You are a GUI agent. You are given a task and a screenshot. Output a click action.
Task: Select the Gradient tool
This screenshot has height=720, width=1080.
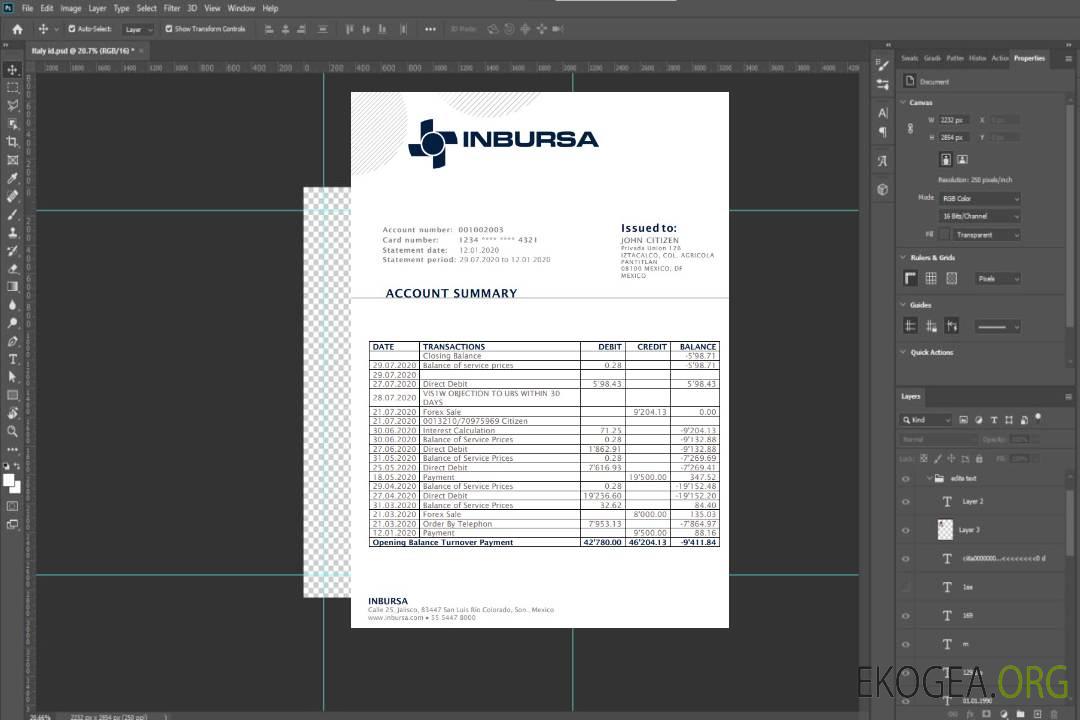(12, 287)
